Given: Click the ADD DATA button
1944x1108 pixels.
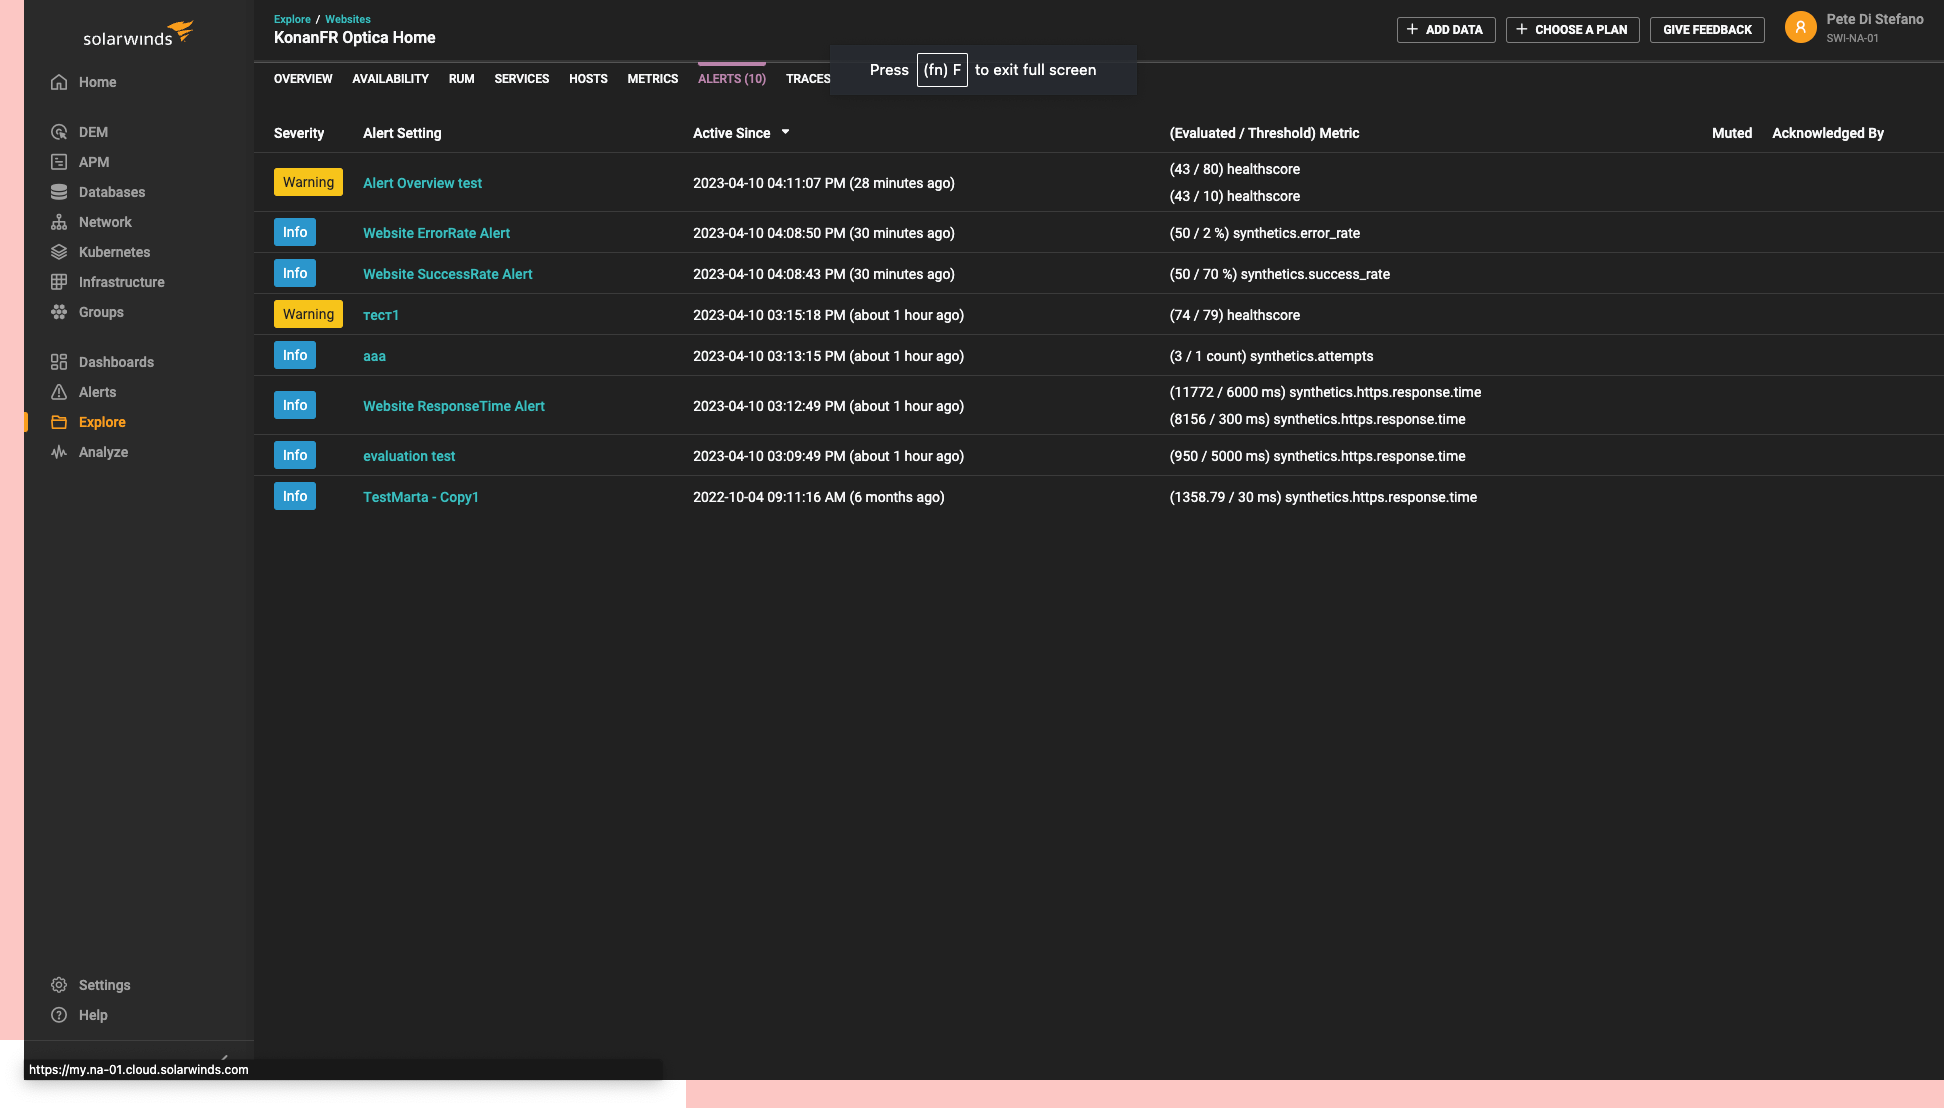Looking at the screenshot, I should [1446, 29].
